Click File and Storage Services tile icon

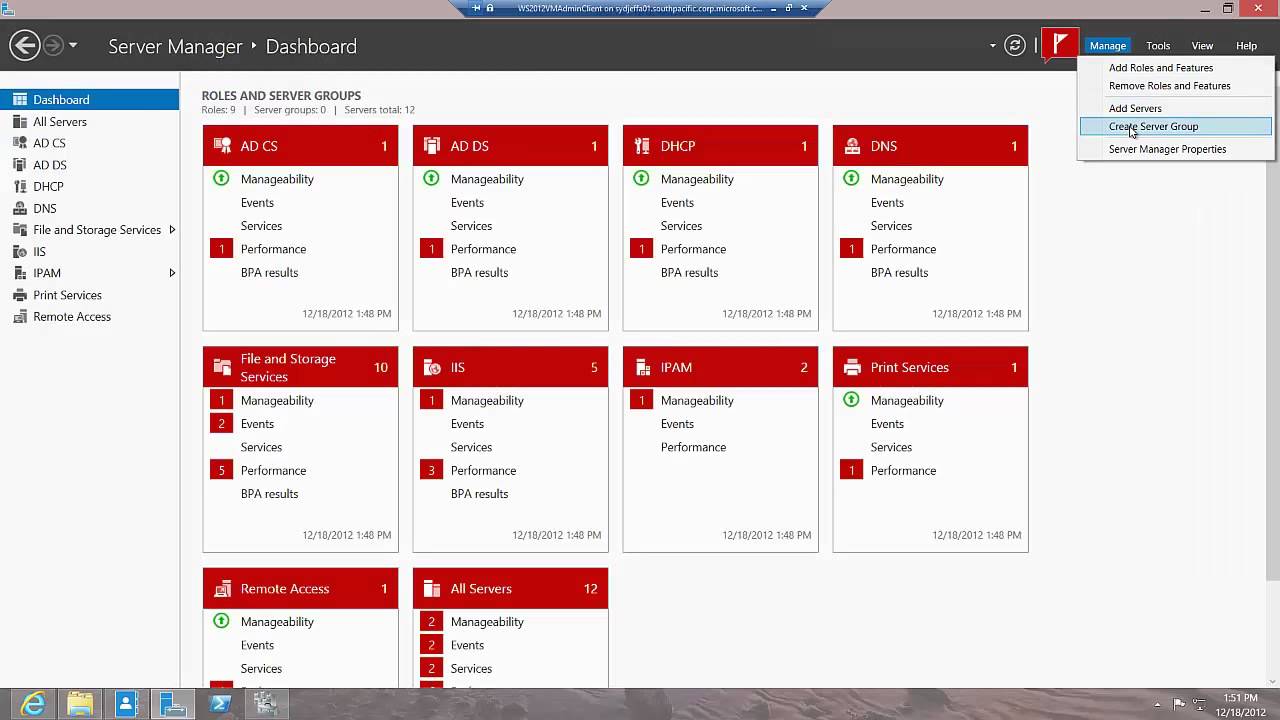pyautogui.click(x=222, y=368)
